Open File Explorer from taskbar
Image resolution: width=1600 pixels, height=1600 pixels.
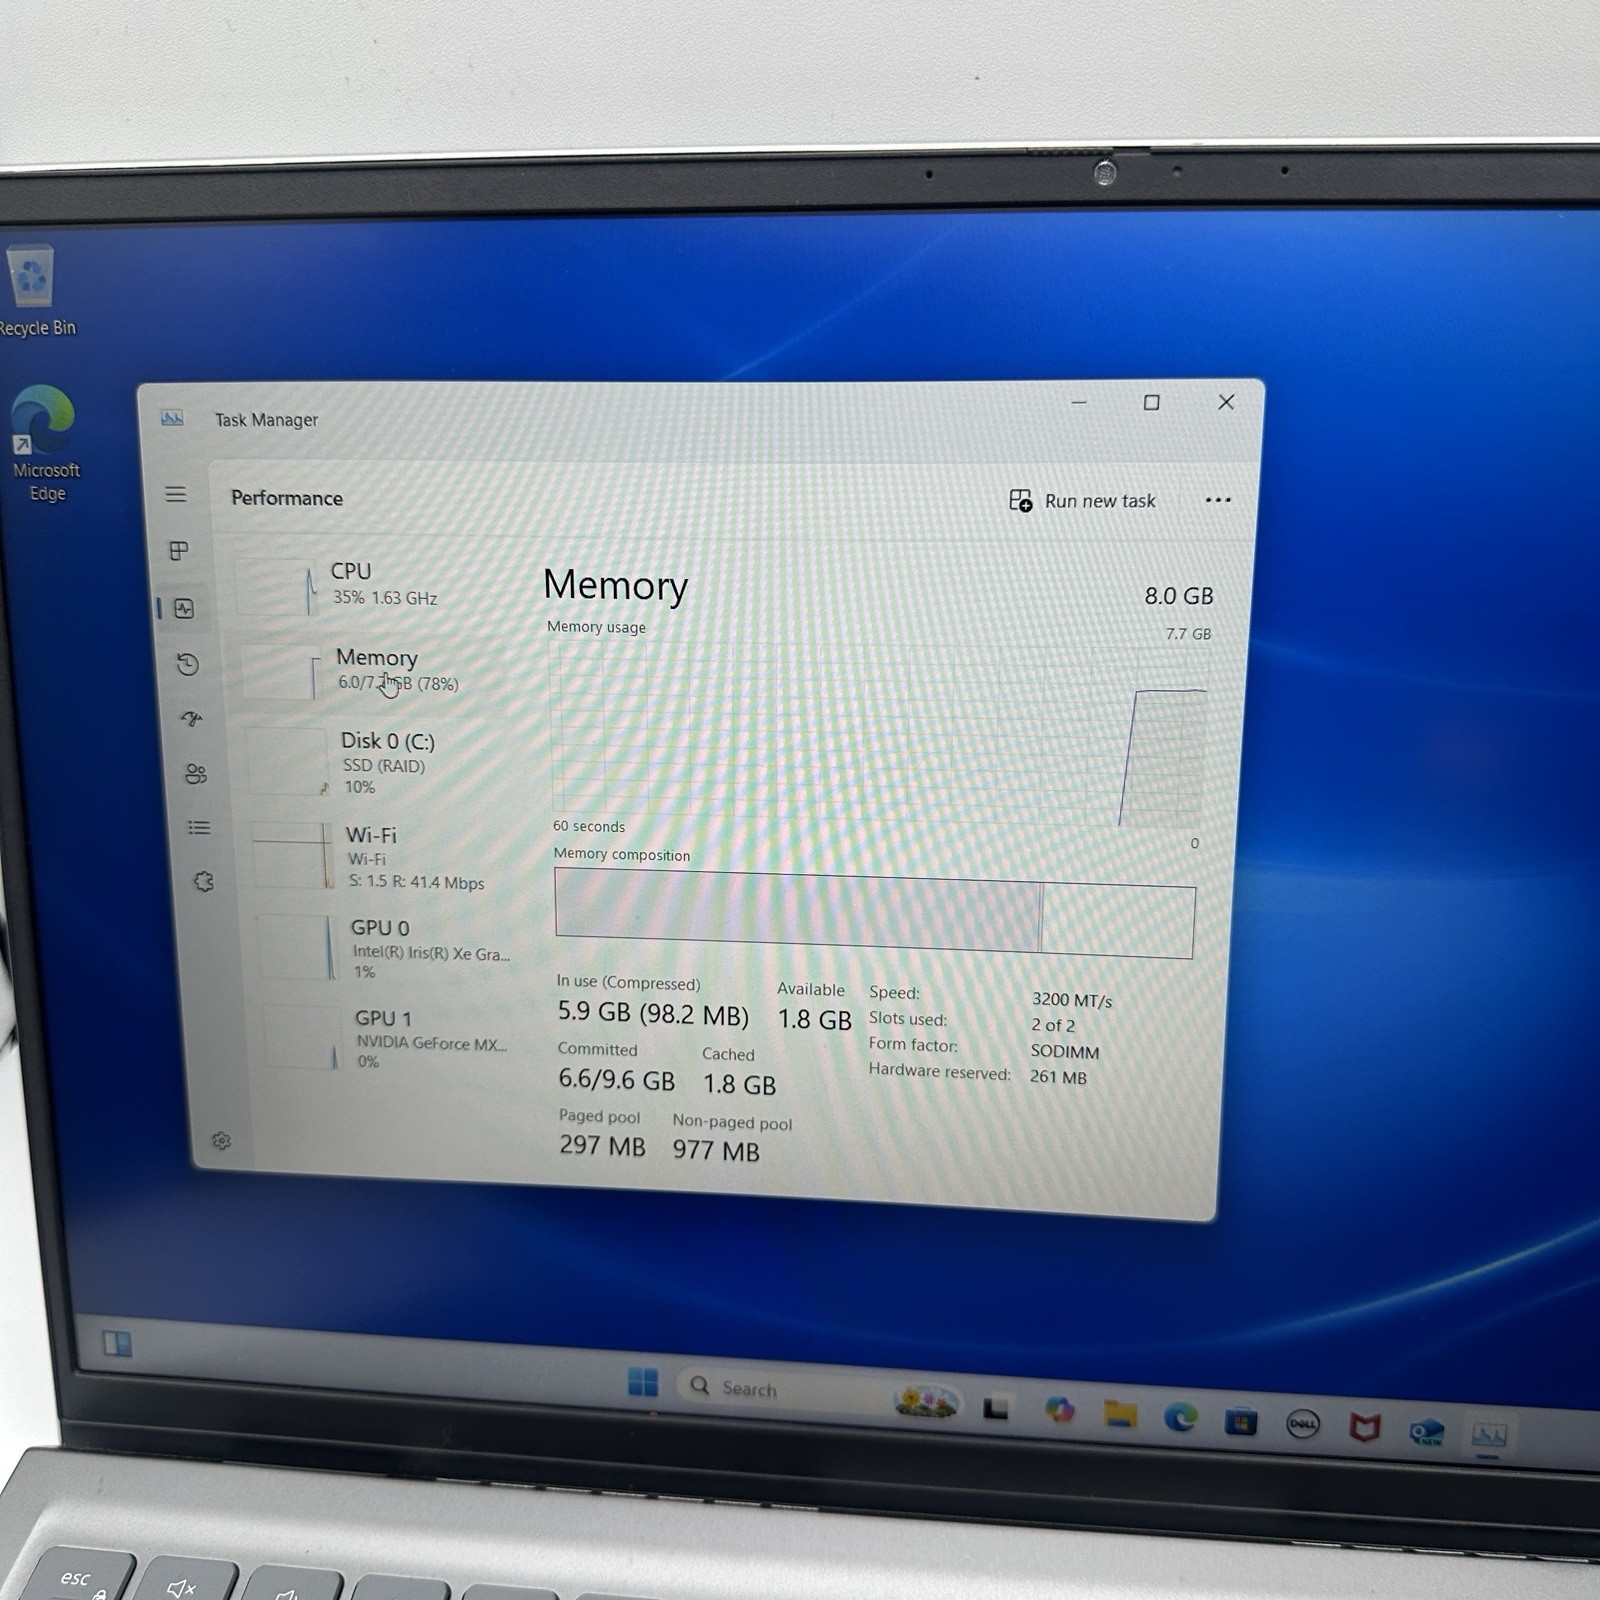(x=1120, y=1414)
